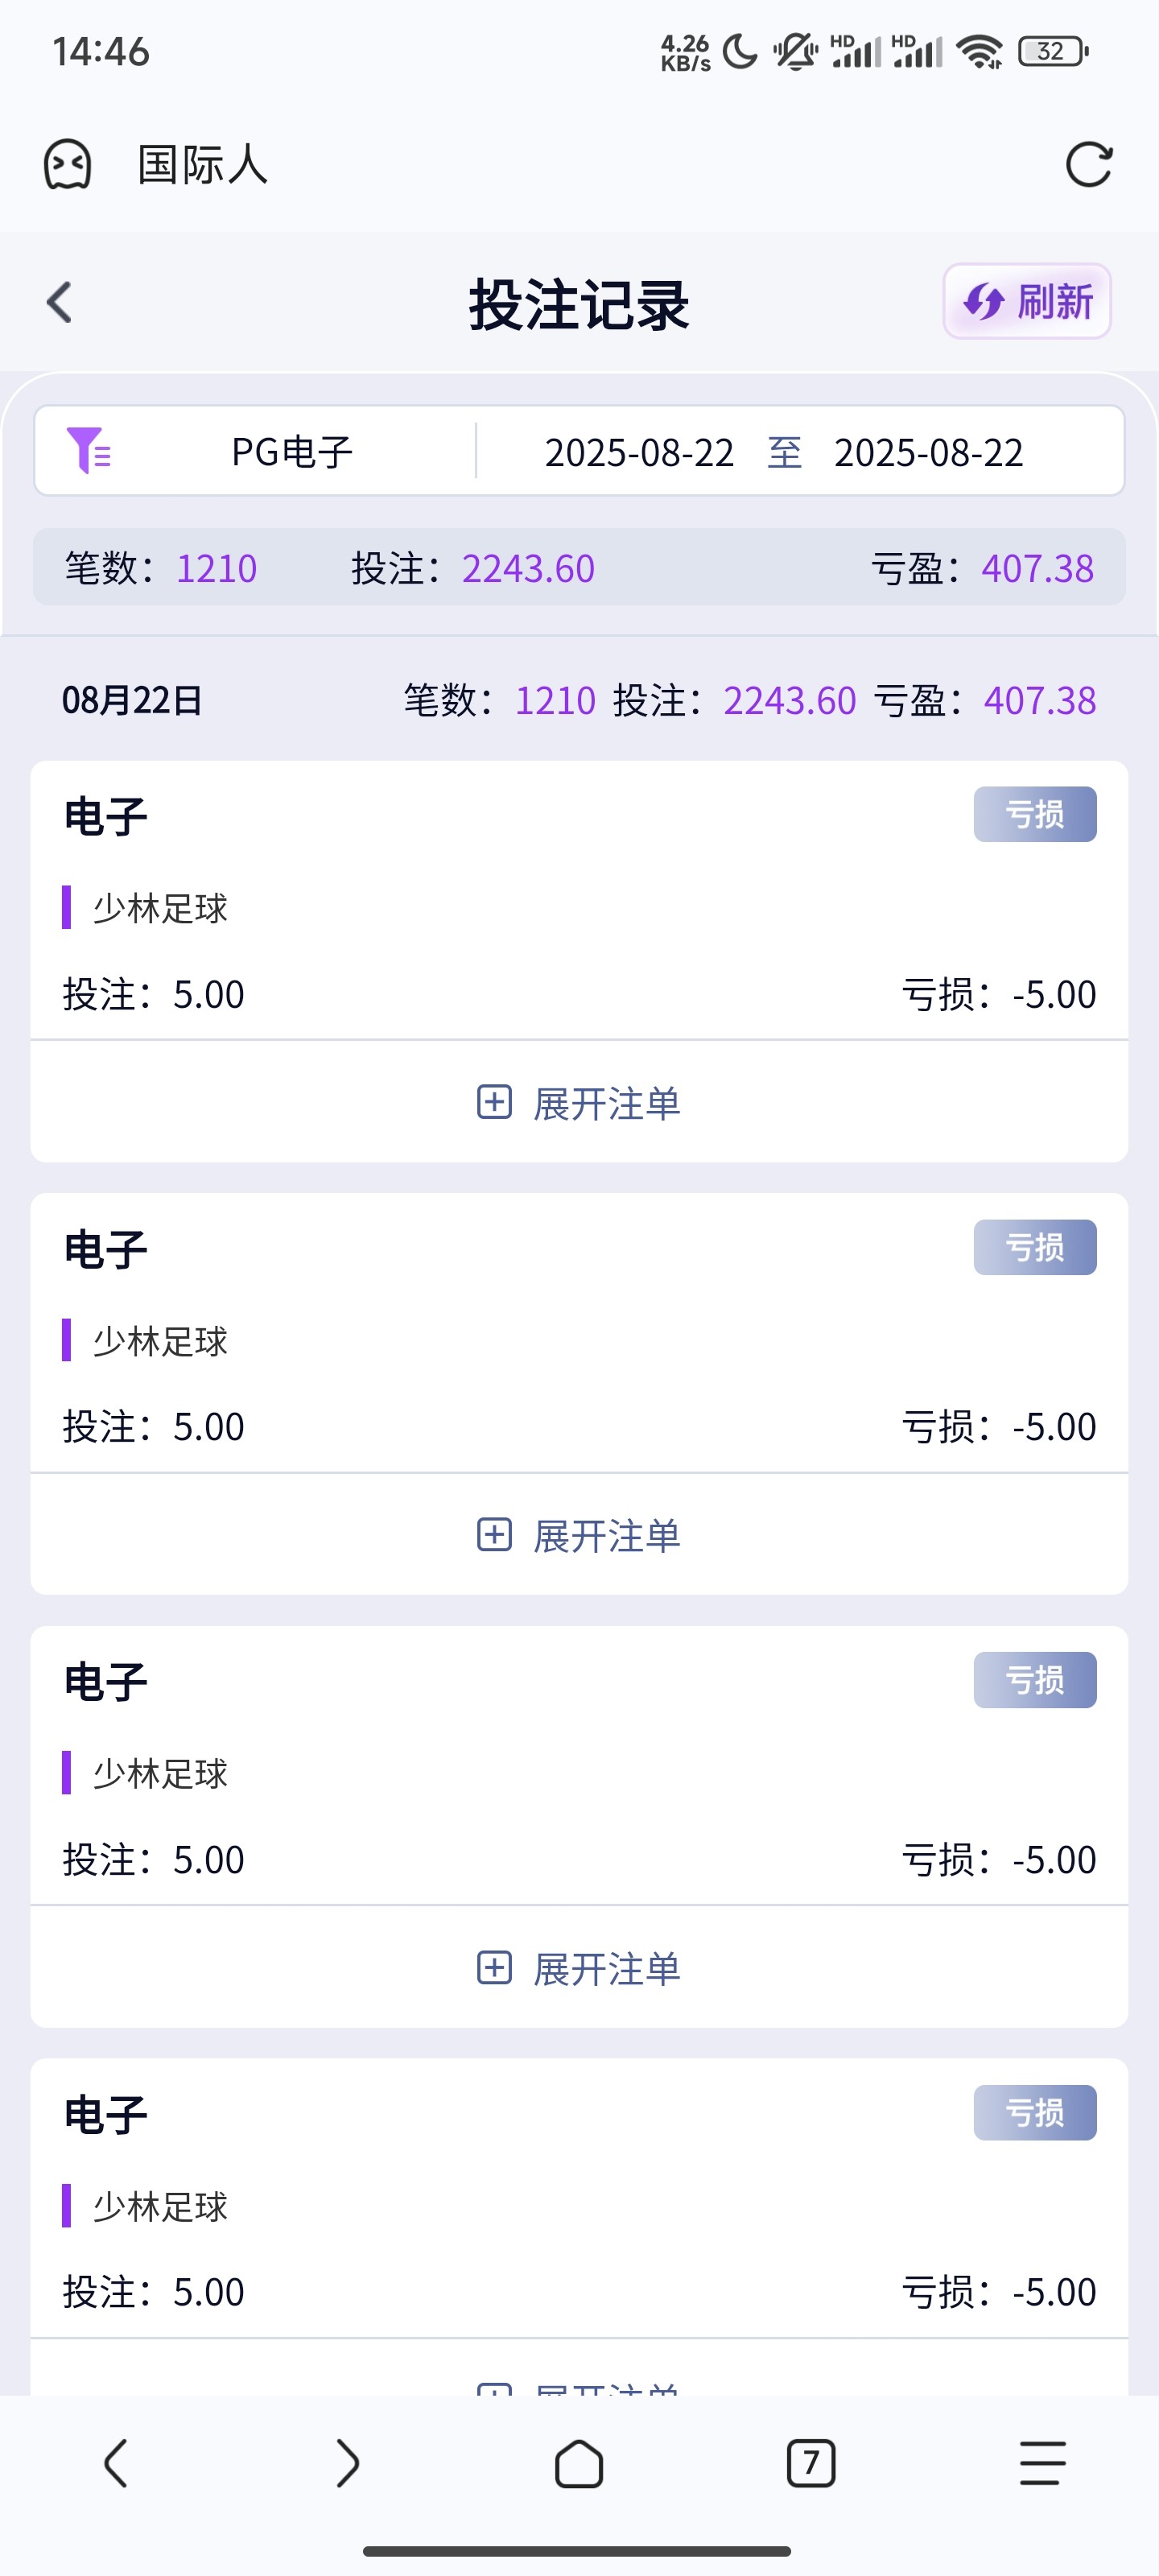Tap the 亏损 badge on first card
1159x2576 pixels.
tap(1034, 814)
